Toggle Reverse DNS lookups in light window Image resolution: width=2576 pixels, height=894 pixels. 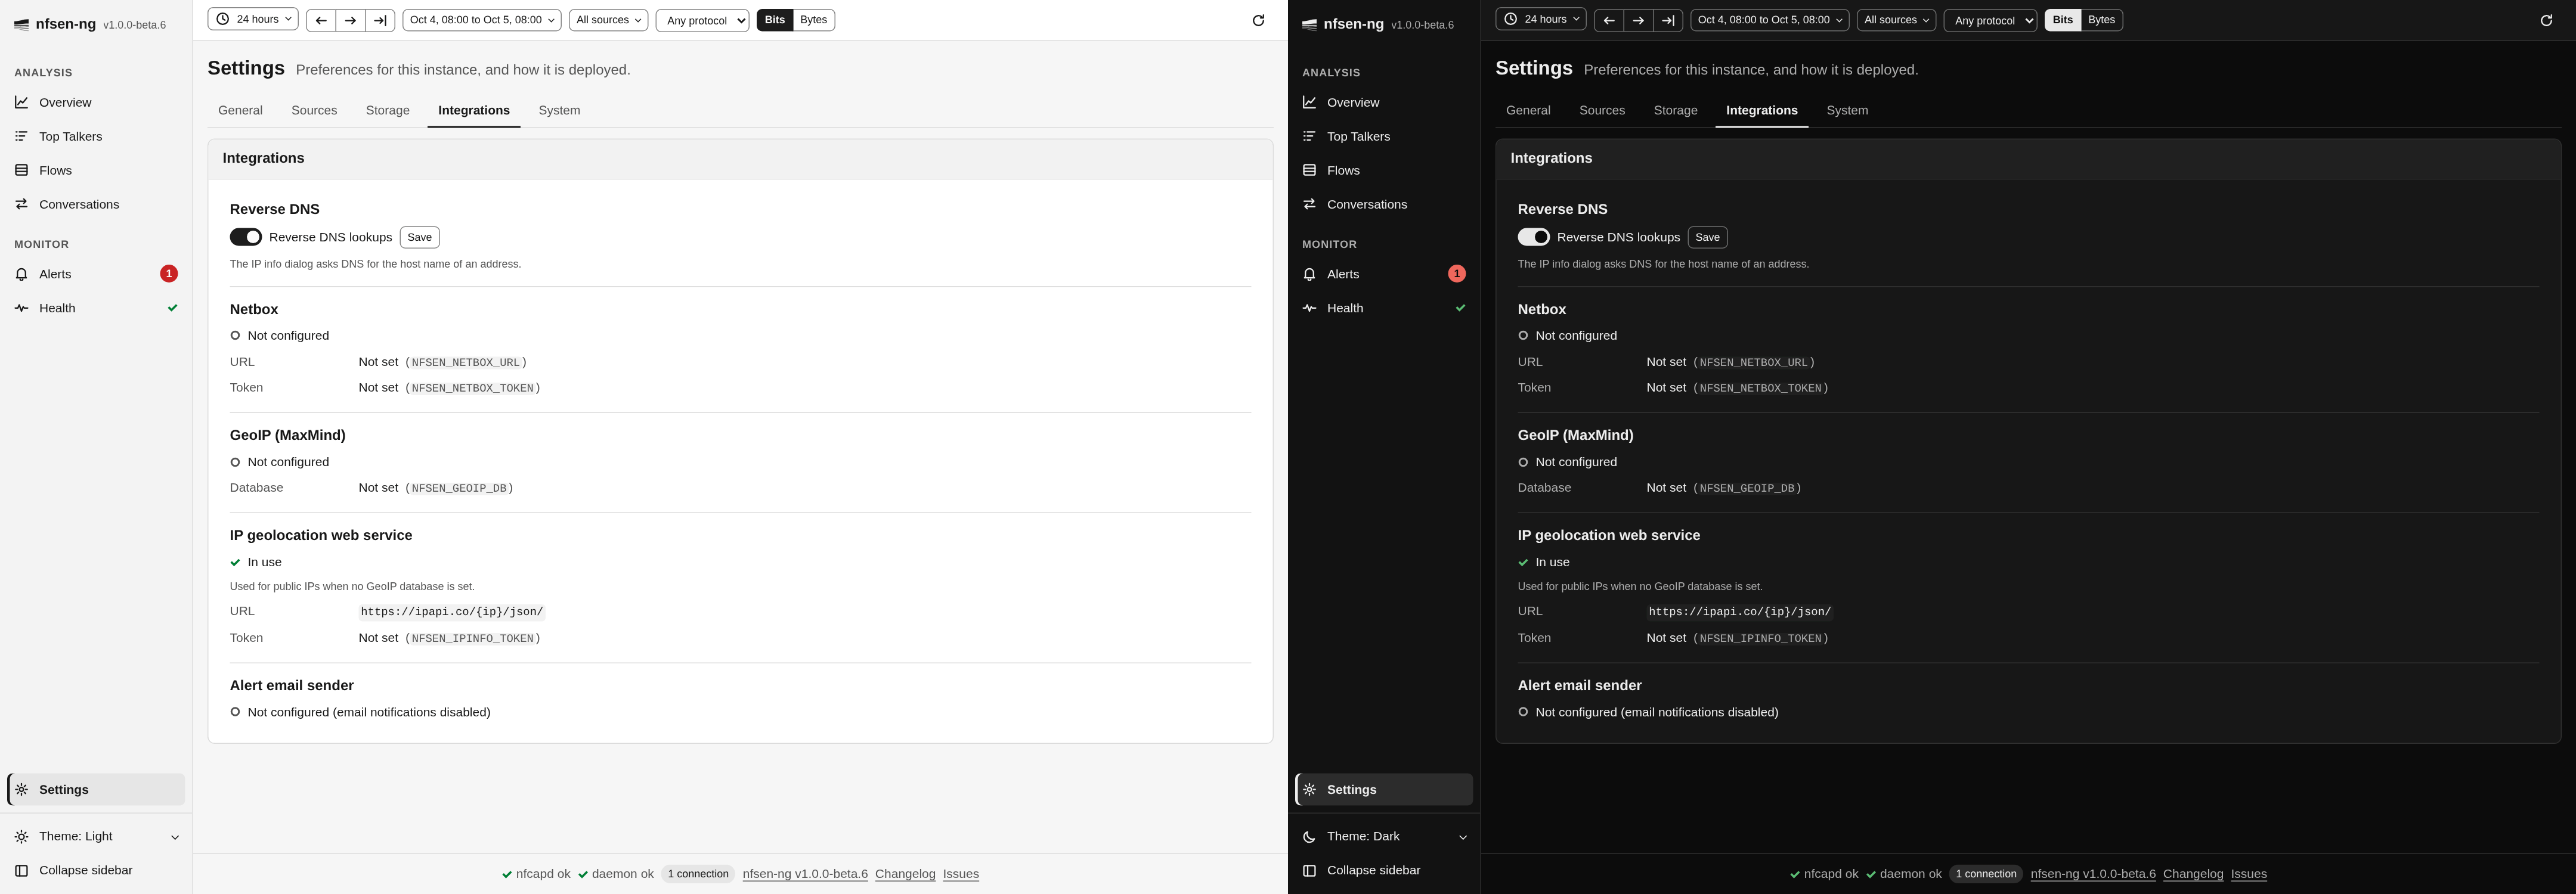pos(246,237)
